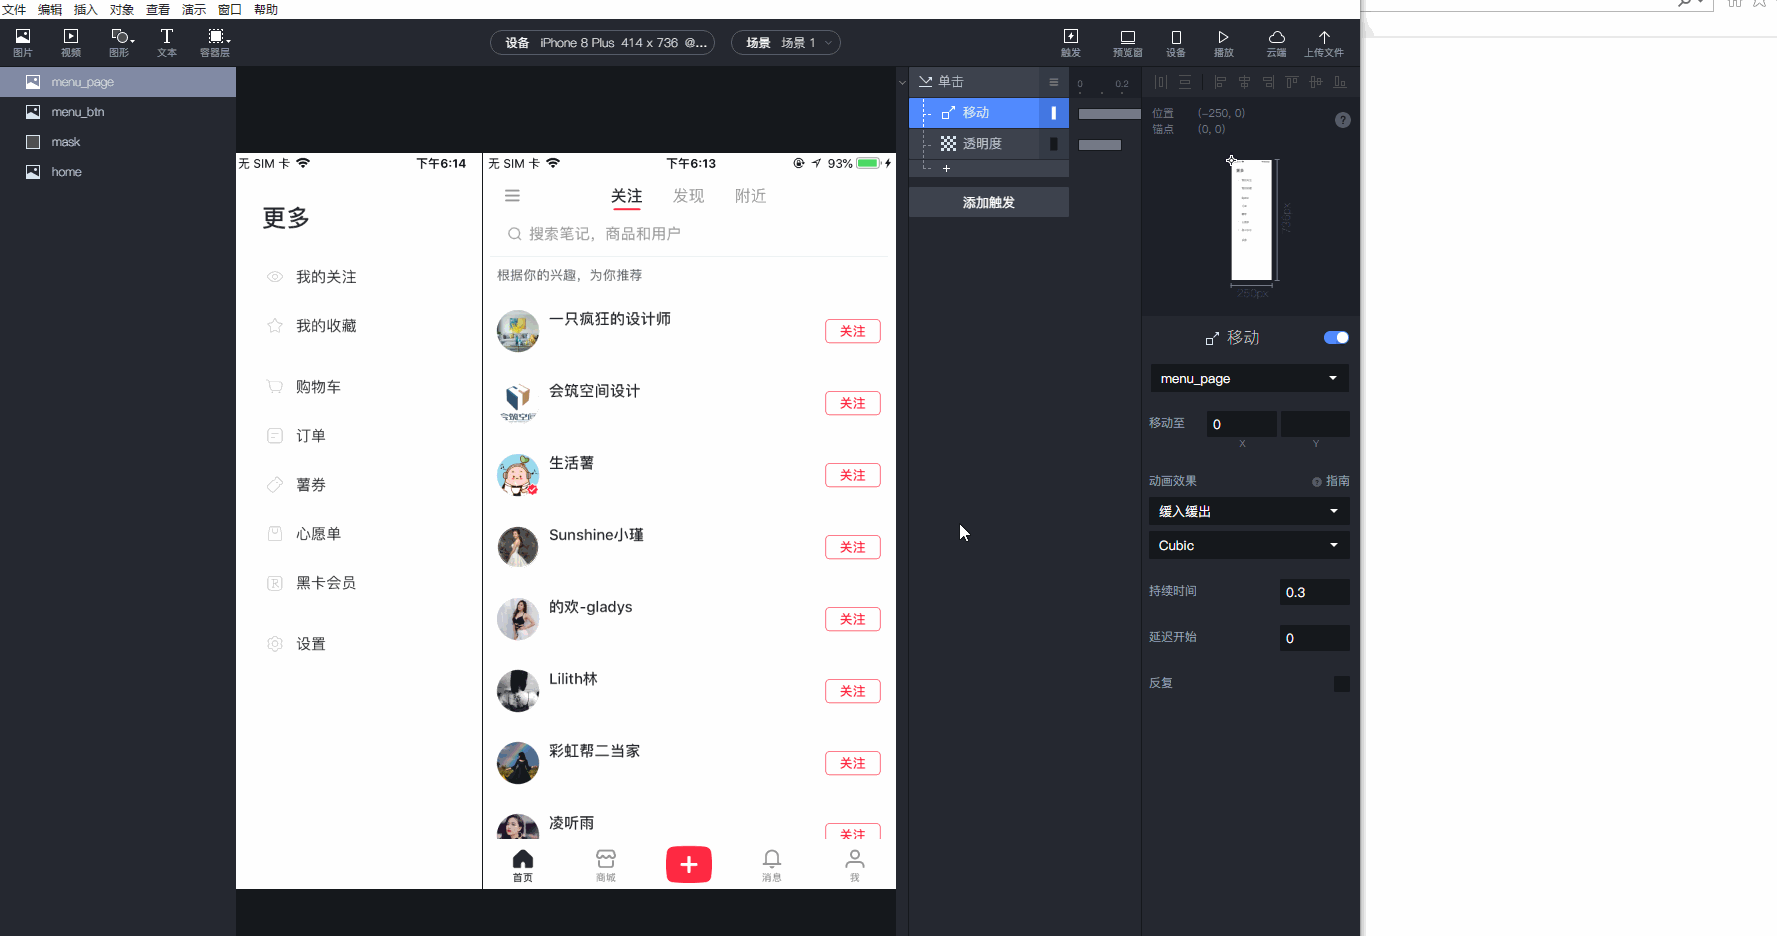Open the help question mark icon
The height and width of the screenshot is (936, 1777).
[1343, 120]
